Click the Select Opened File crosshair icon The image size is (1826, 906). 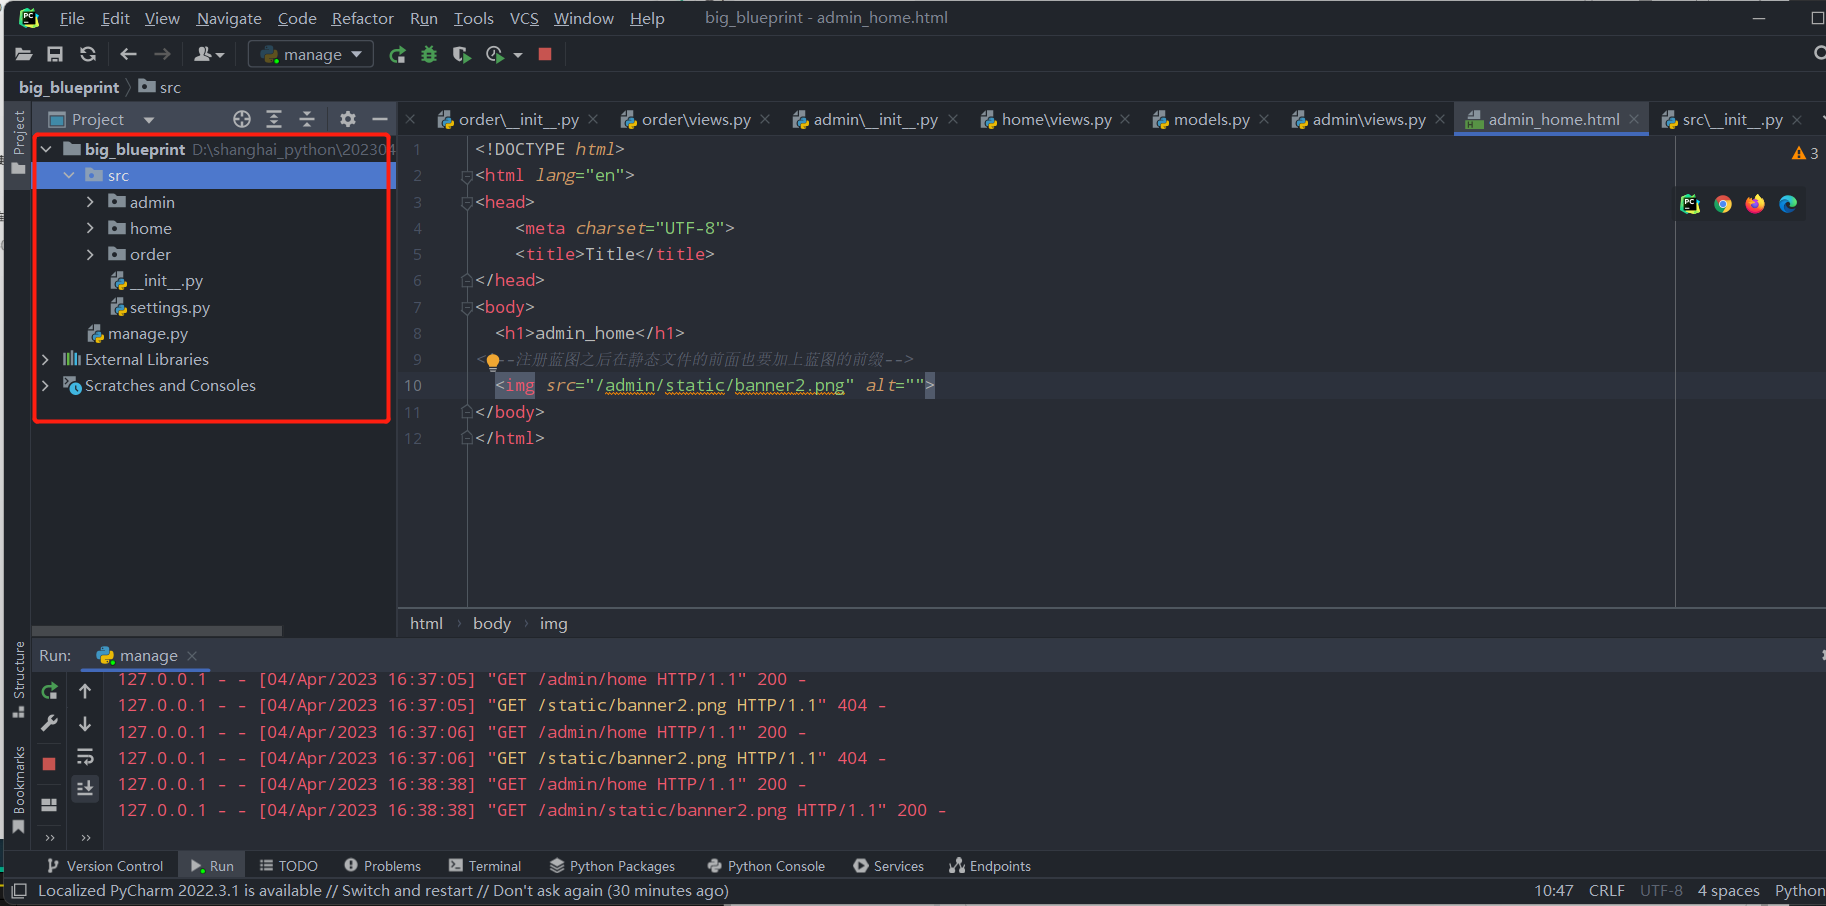tap(242, 119)
